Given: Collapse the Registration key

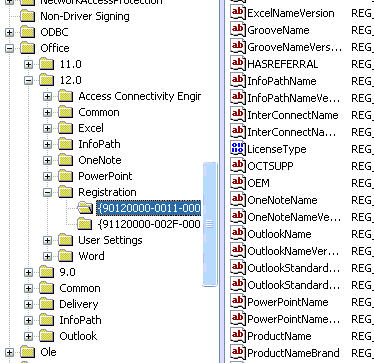Looking at the screenshot, I should click(x=48, y=192).
